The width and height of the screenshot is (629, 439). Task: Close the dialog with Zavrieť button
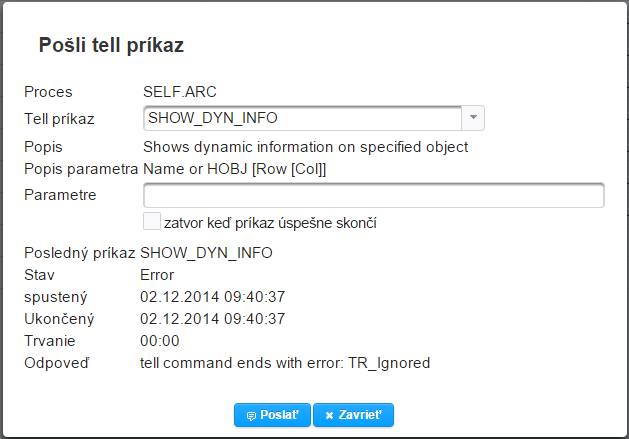click(354, 415)
